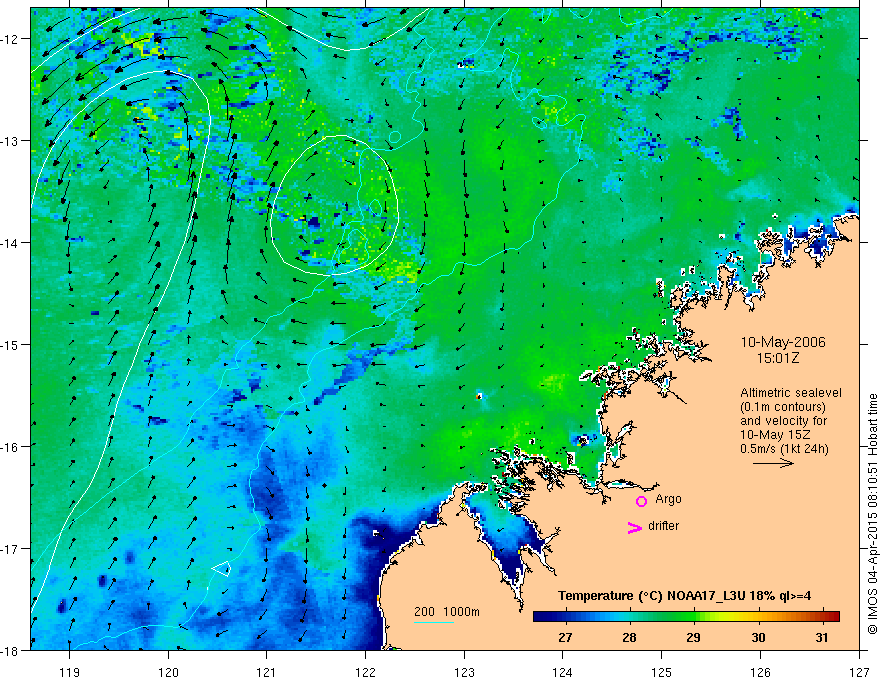Screen dimensions: 880x680
Task: Click the cyan 200 1000m depth legend line
Action: [x=434, y=622]
